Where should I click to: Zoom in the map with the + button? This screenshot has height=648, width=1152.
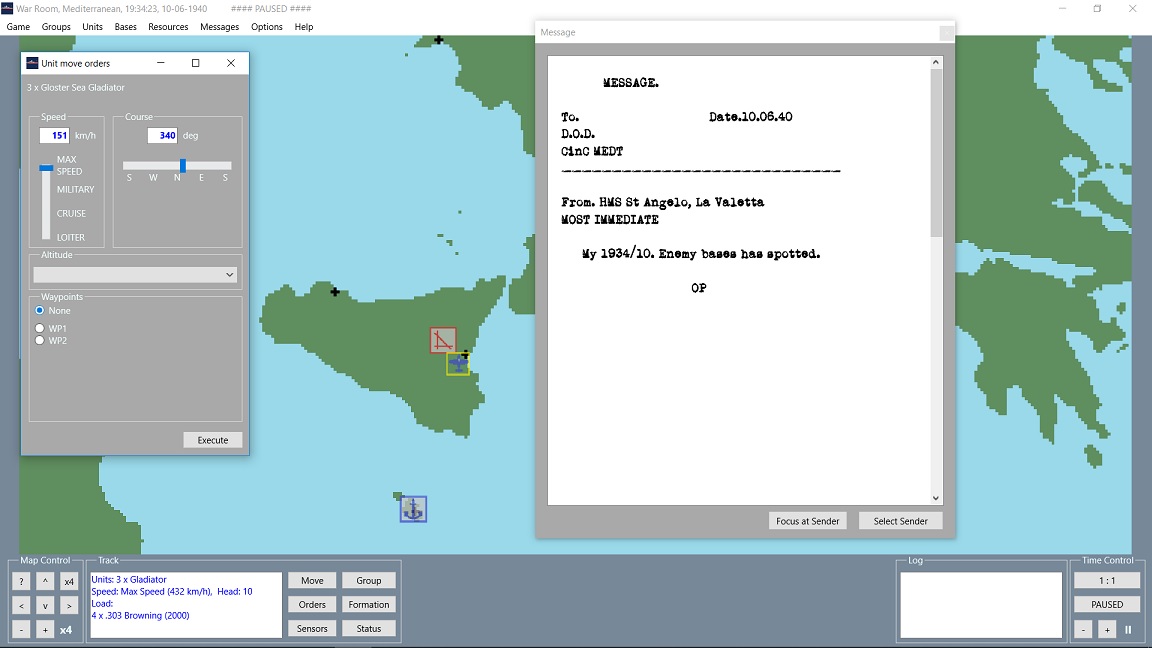45,629
